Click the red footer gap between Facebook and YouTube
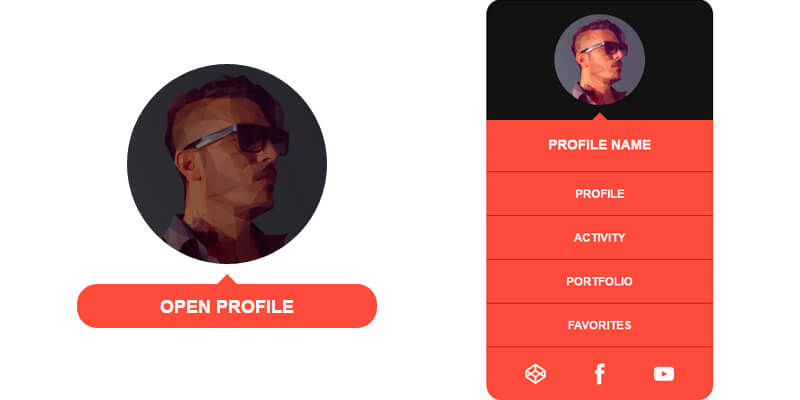This screenshot has height=400, width=800. [630, 374]
